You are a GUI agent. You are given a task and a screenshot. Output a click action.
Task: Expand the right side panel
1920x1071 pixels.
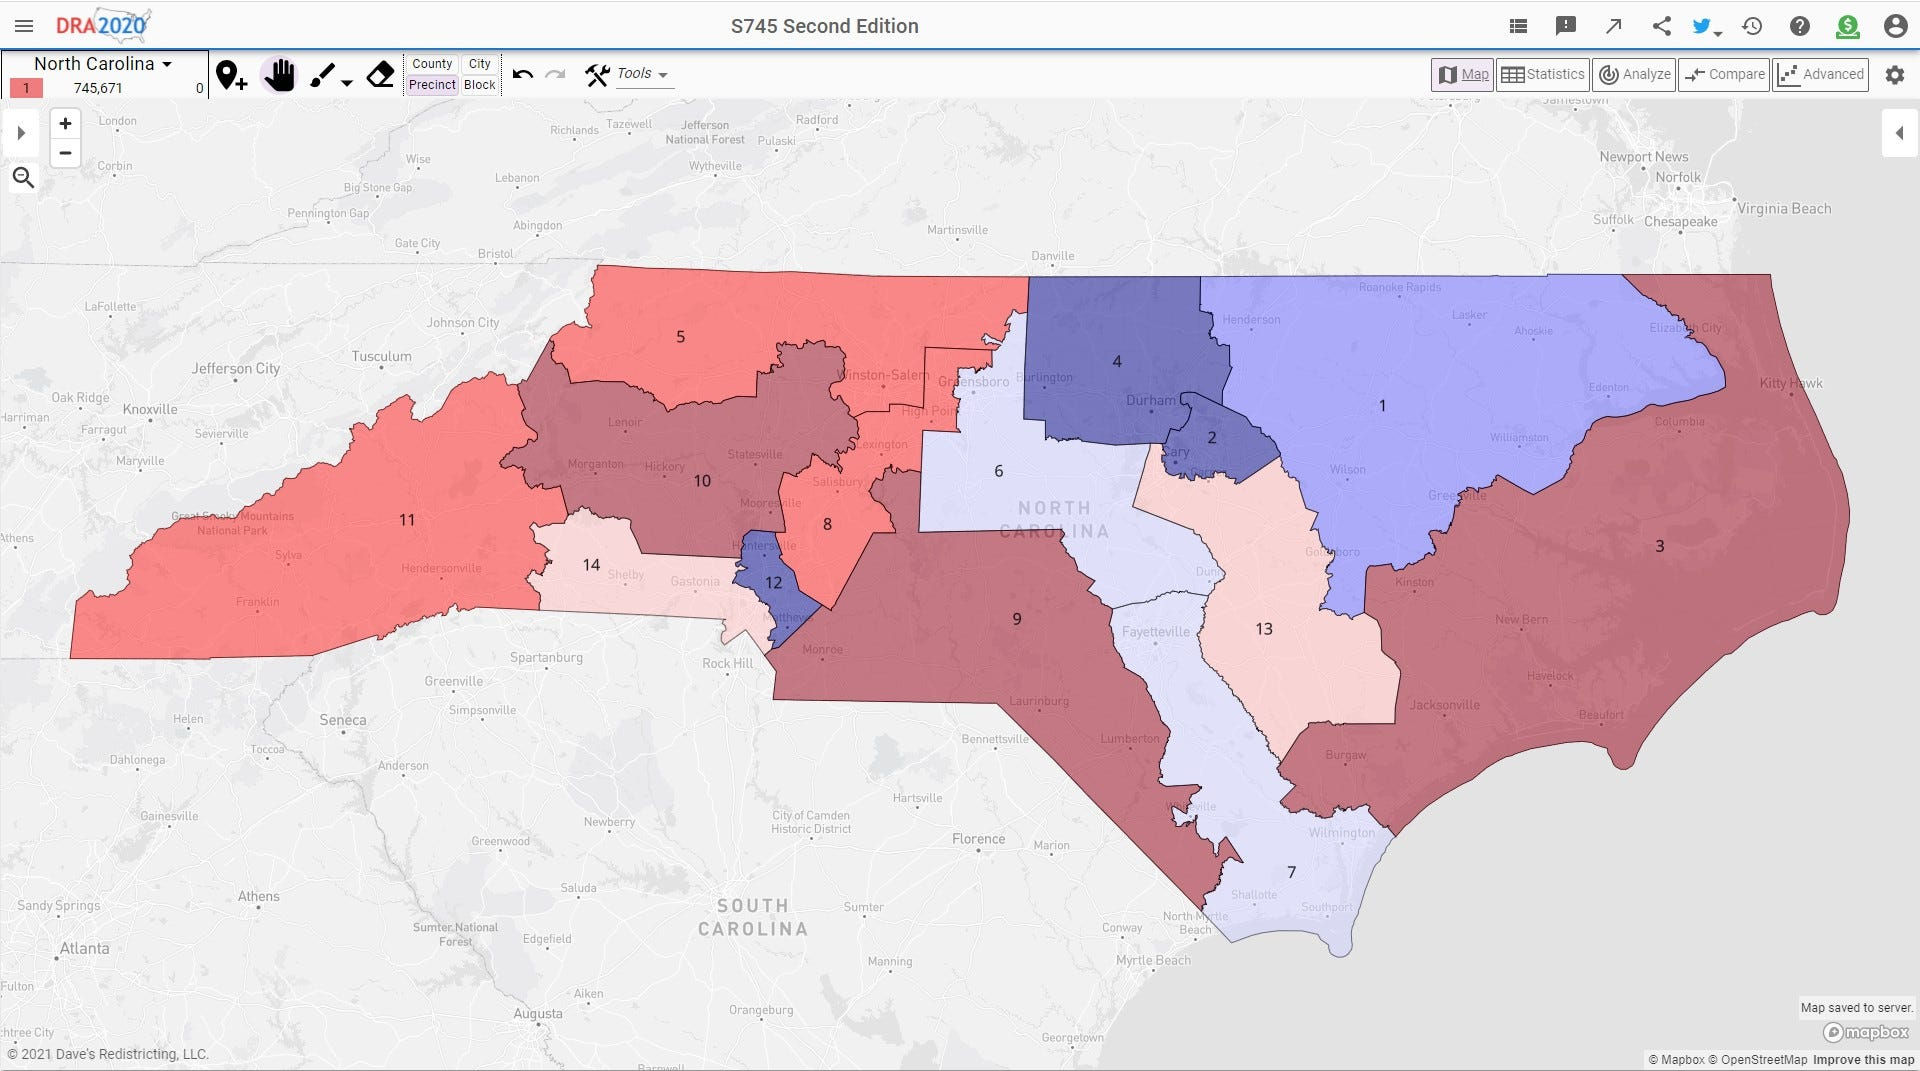(1899, 133)
